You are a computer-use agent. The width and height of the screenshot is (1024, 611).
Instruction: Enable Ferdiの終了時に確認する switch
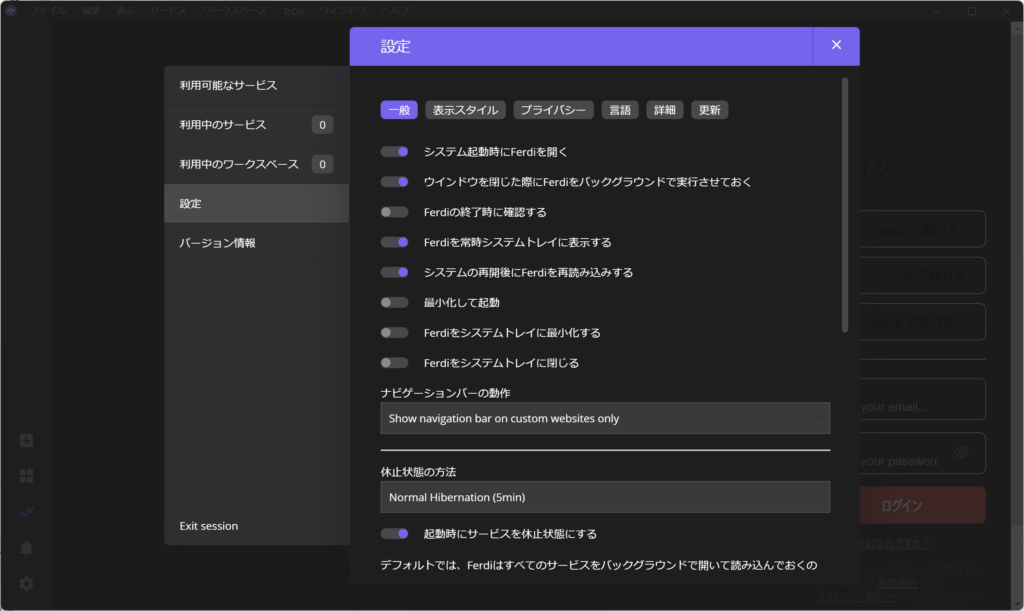click(394, 212)
